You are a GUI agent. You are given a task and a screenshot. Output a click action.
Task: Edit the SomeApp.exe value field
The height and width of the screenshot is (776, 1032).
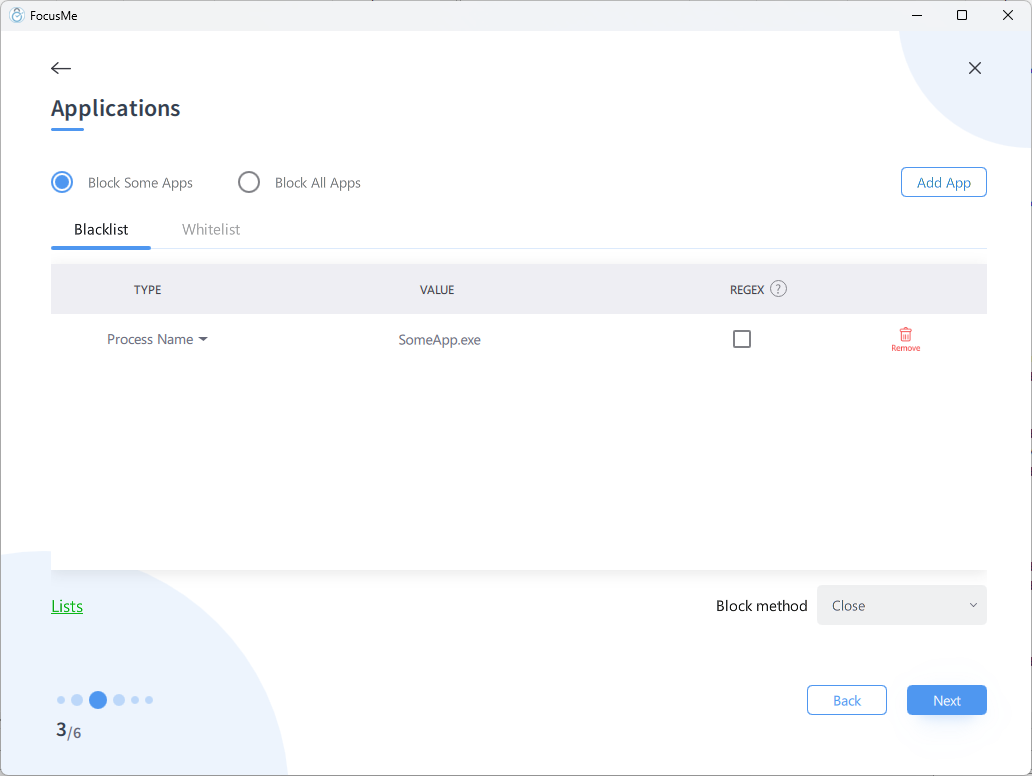(x=439, y=340)
